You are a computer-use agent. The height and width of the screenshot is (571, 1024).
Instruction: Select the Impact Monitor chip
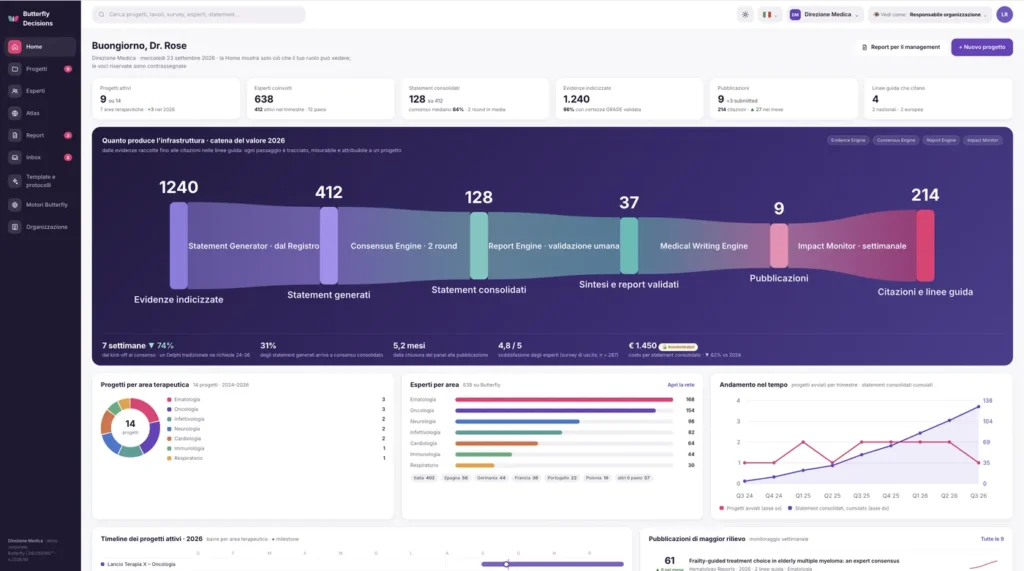click(982, 140)
